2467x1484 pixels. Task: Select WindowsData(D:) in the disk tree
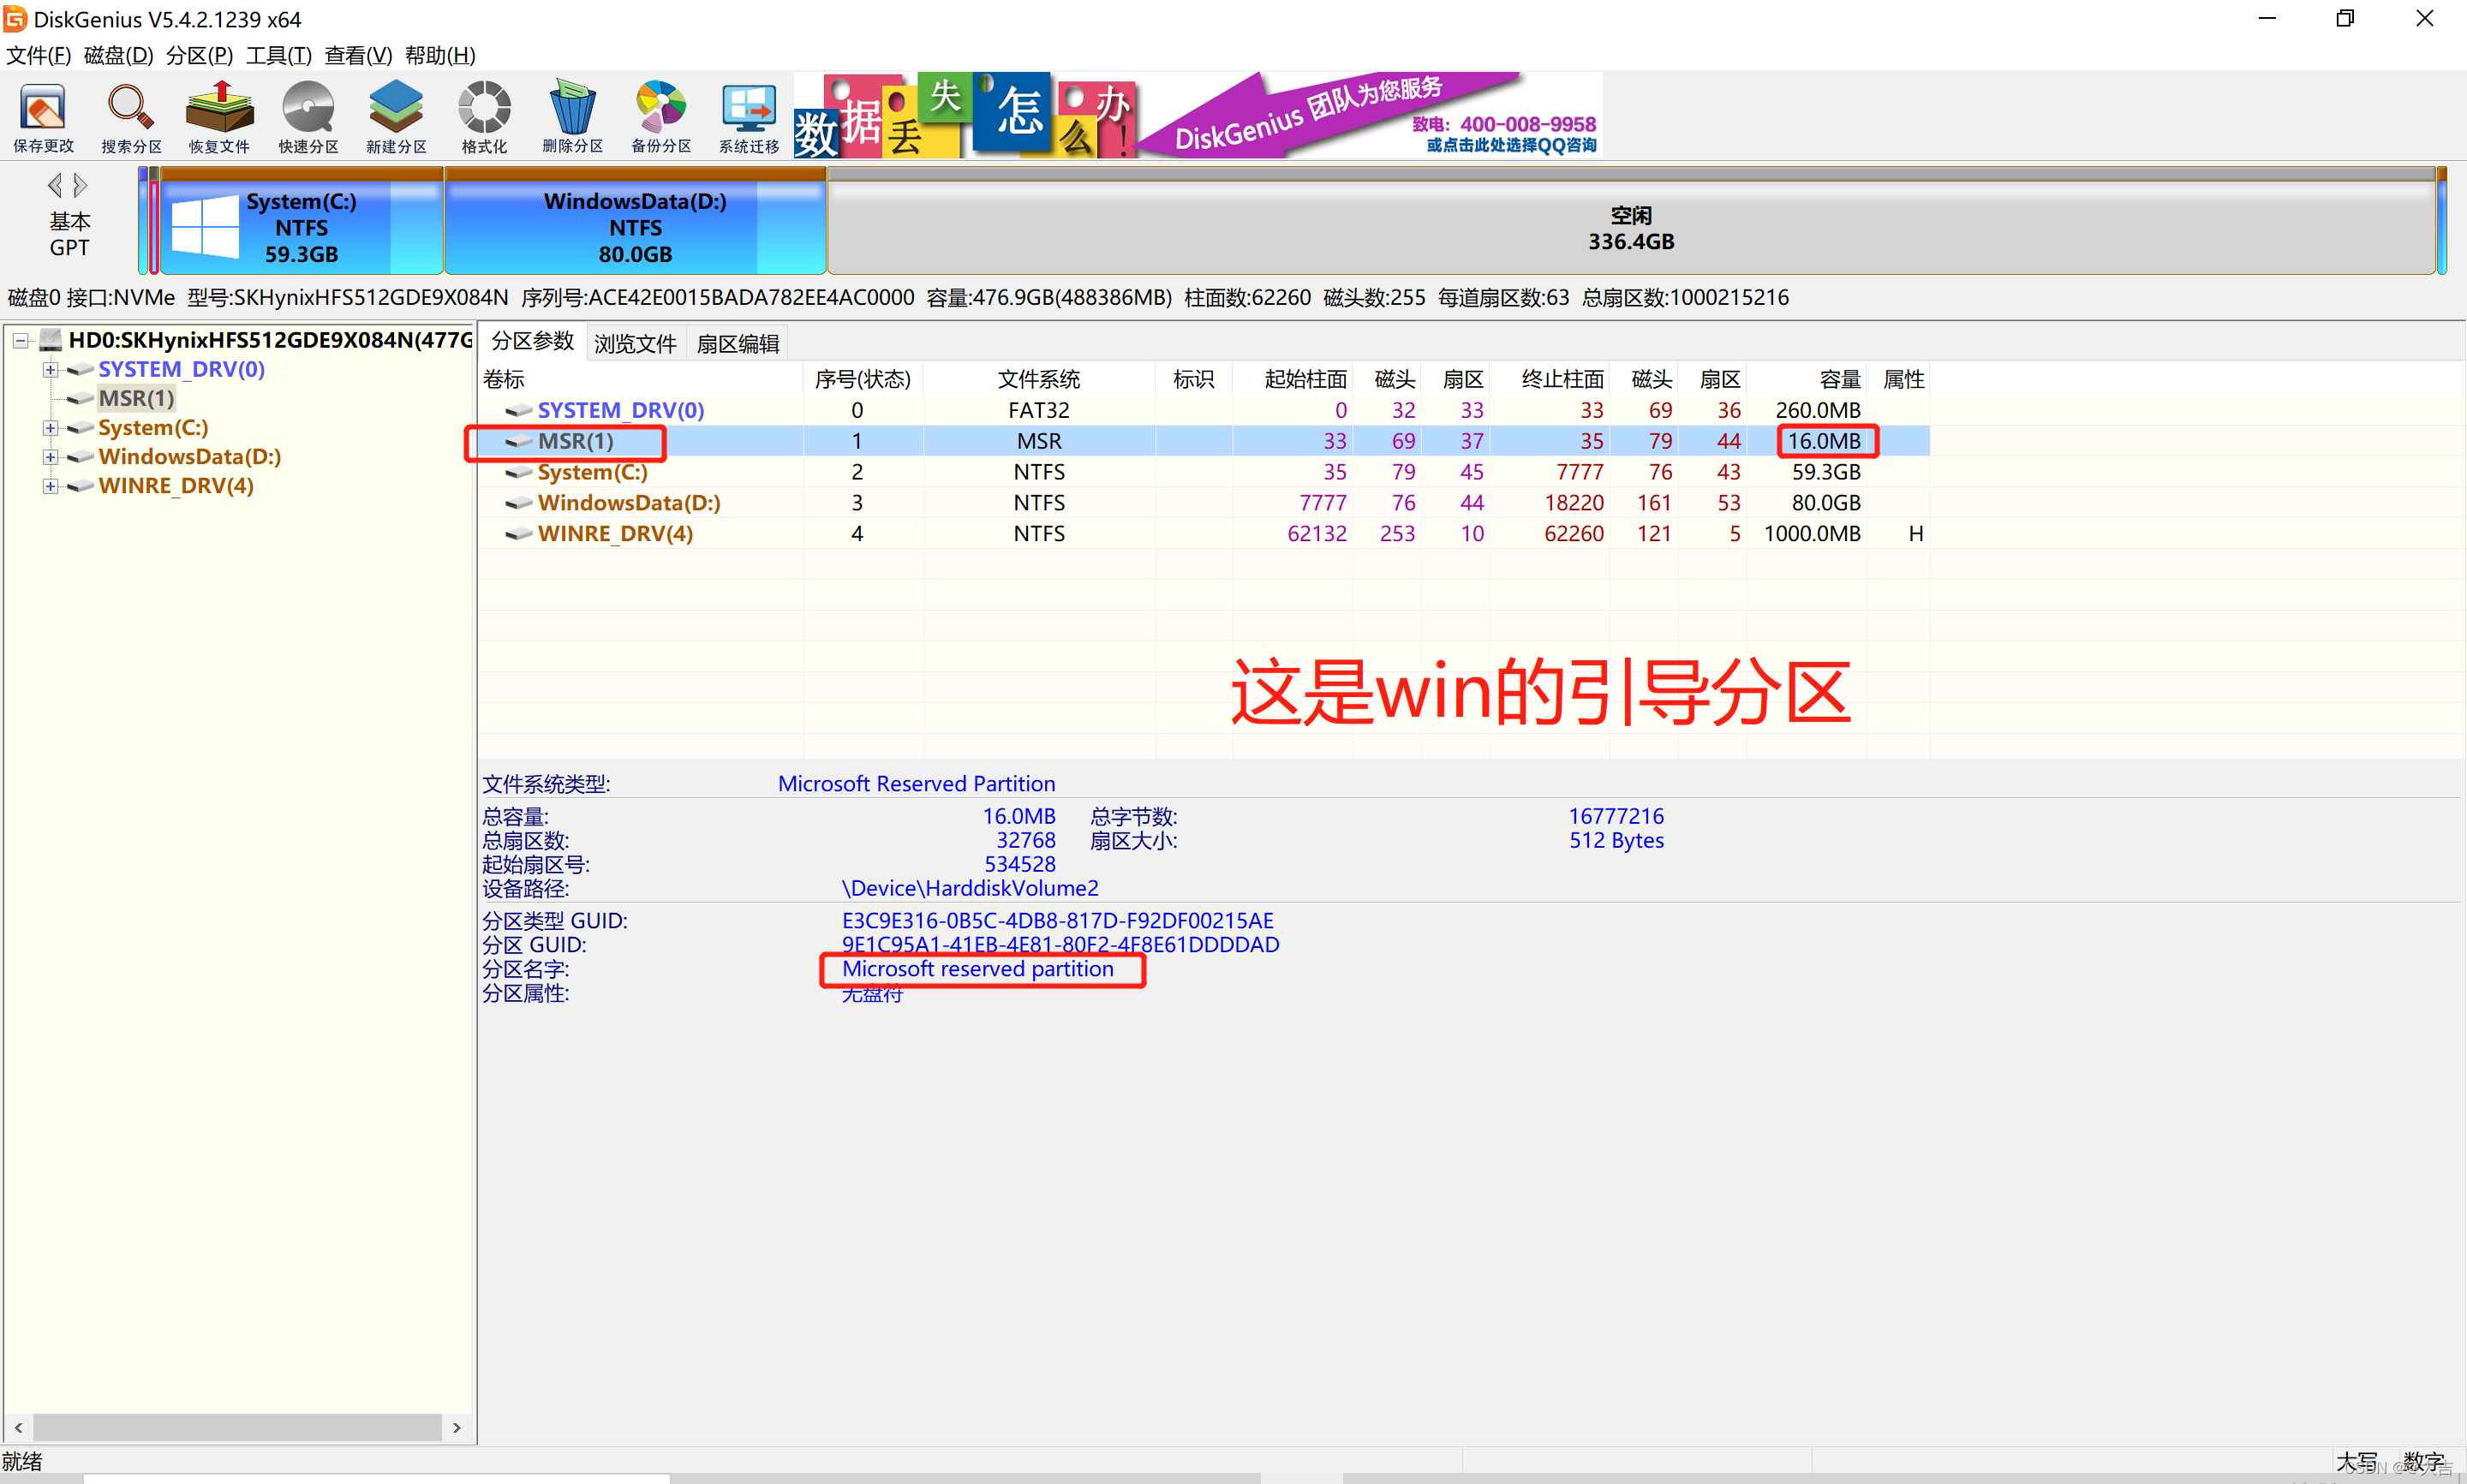click(x=189, y=457)
